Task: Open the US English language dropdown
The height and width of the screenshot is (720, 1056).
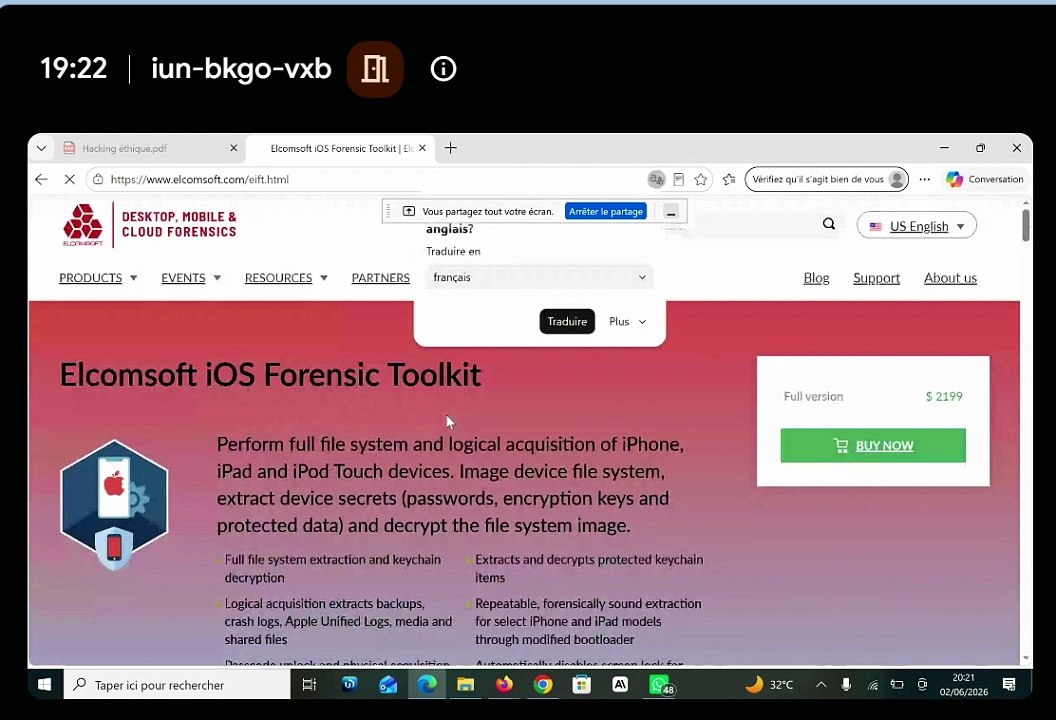Action: (x=917, y=226)
